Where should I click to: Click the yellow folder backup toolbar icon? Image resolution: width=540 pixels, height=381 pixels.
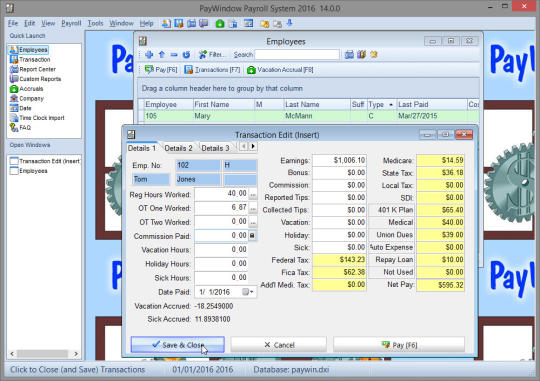click(x=264, y=23)
